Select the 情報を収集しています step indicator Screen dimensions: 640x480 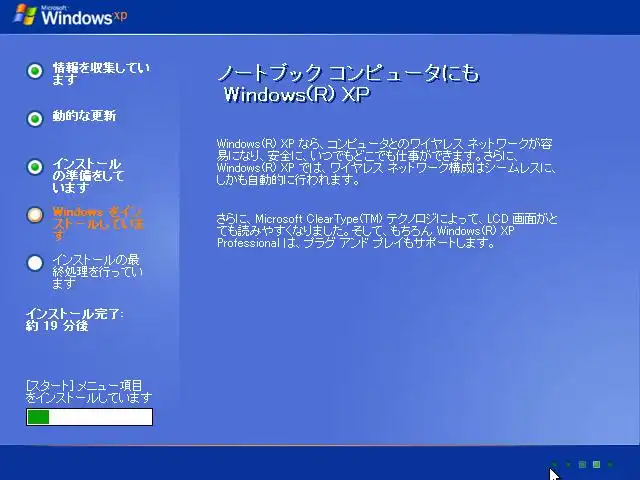click(35, 71)
